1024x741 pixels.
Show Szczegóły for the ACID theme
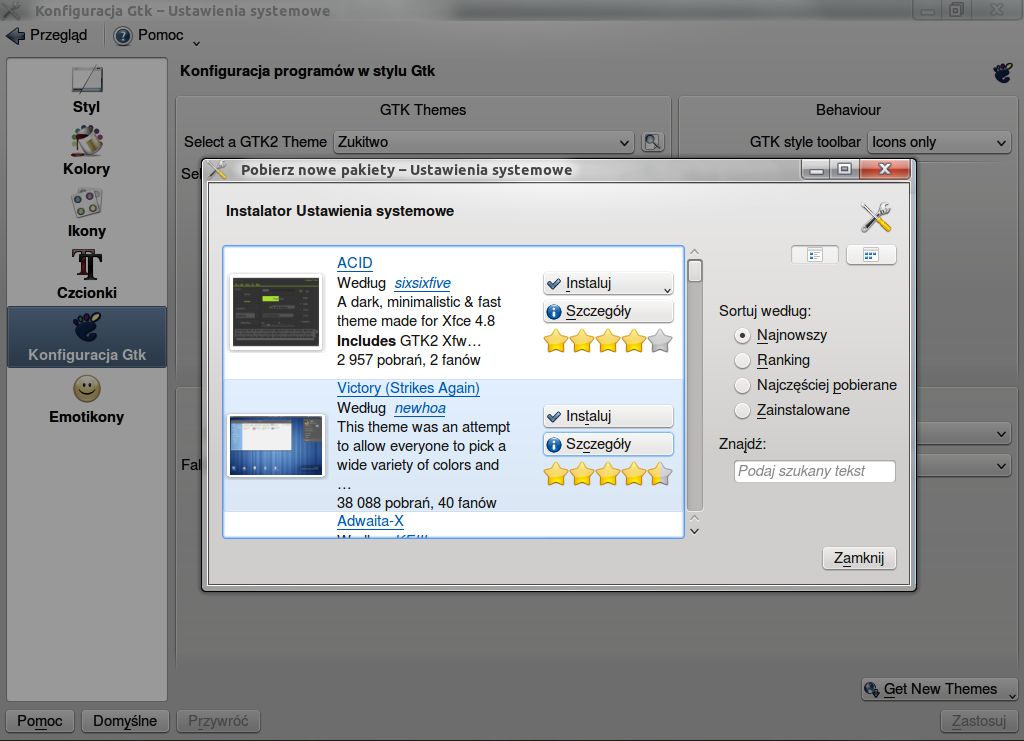(x=607, y=311)
